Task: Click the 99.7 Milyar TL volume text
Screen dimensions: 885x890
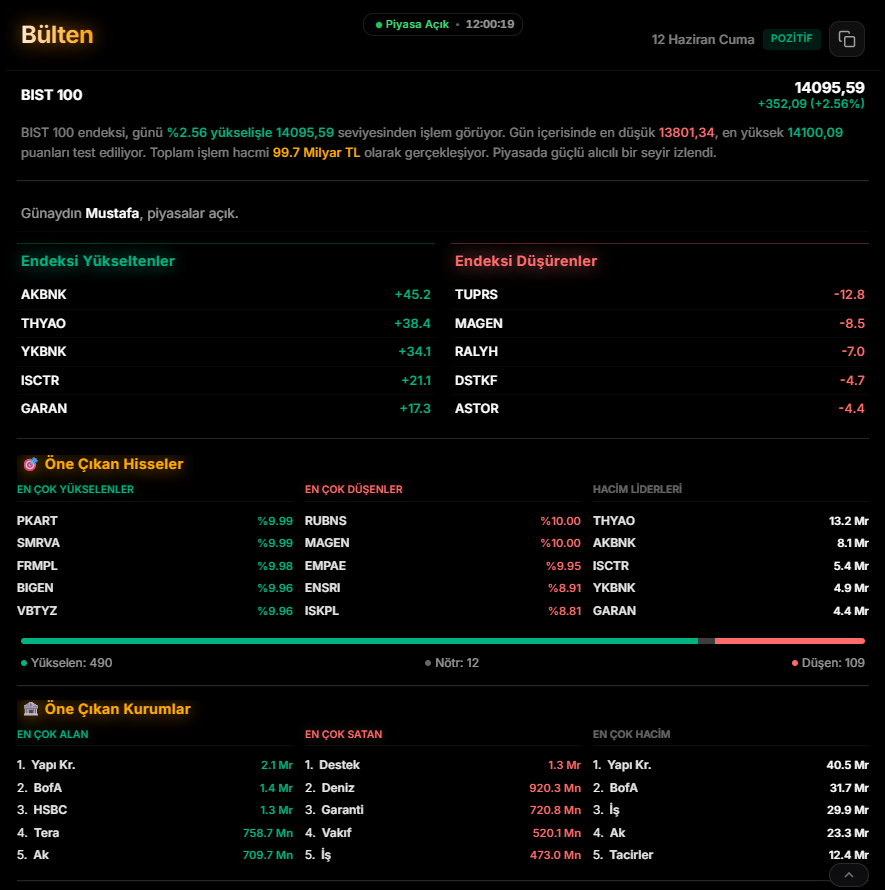Action: (316, 153)
